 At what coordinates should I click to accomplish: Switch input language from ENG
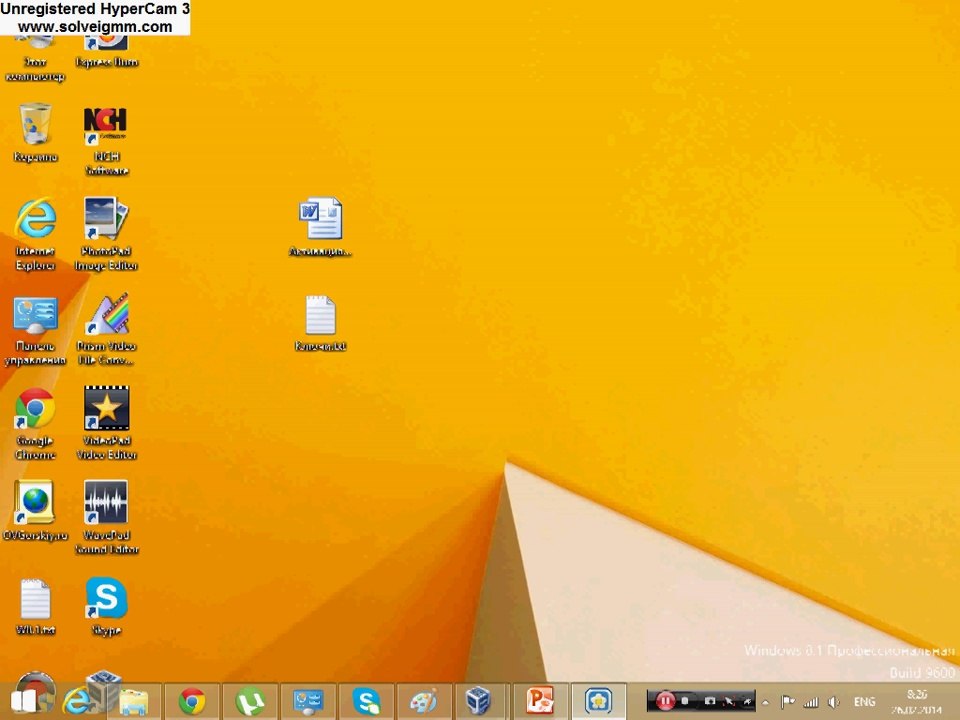click(864, 702)
